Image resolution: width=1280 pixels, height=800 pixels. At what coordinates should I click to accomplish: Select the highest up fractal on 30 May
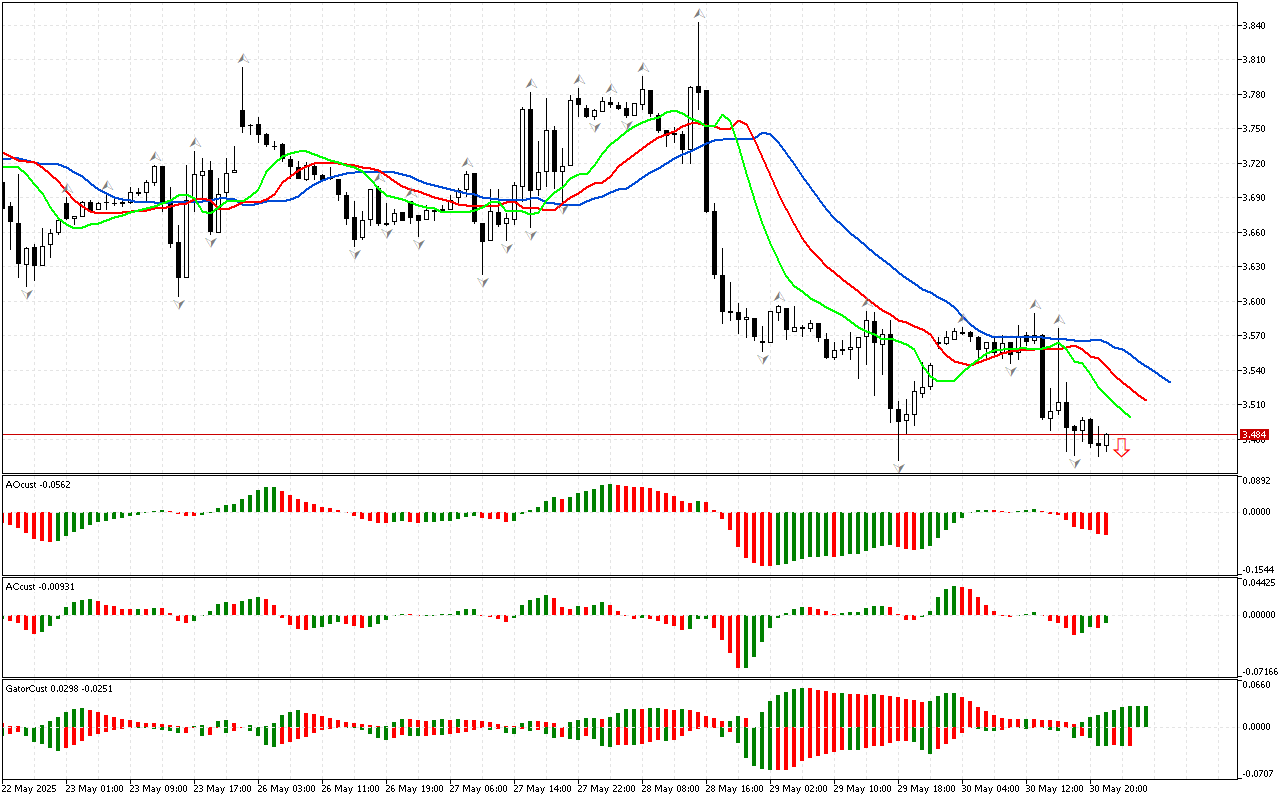click(1034, 304)
